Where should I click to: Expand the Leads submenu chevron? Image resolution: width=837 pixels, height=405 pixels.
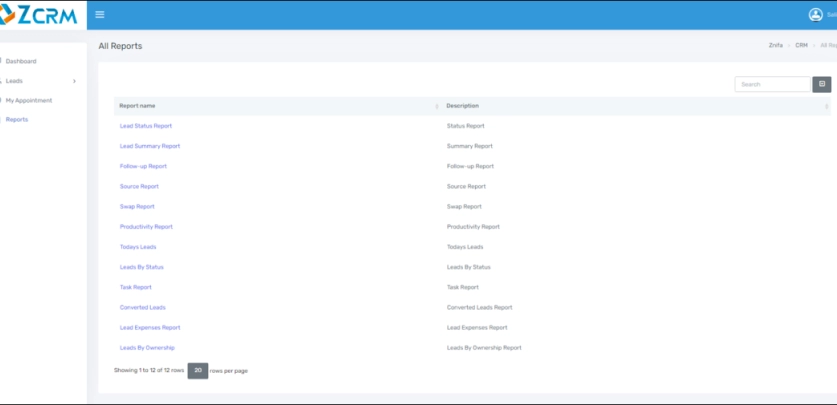[x=74, y=81]
